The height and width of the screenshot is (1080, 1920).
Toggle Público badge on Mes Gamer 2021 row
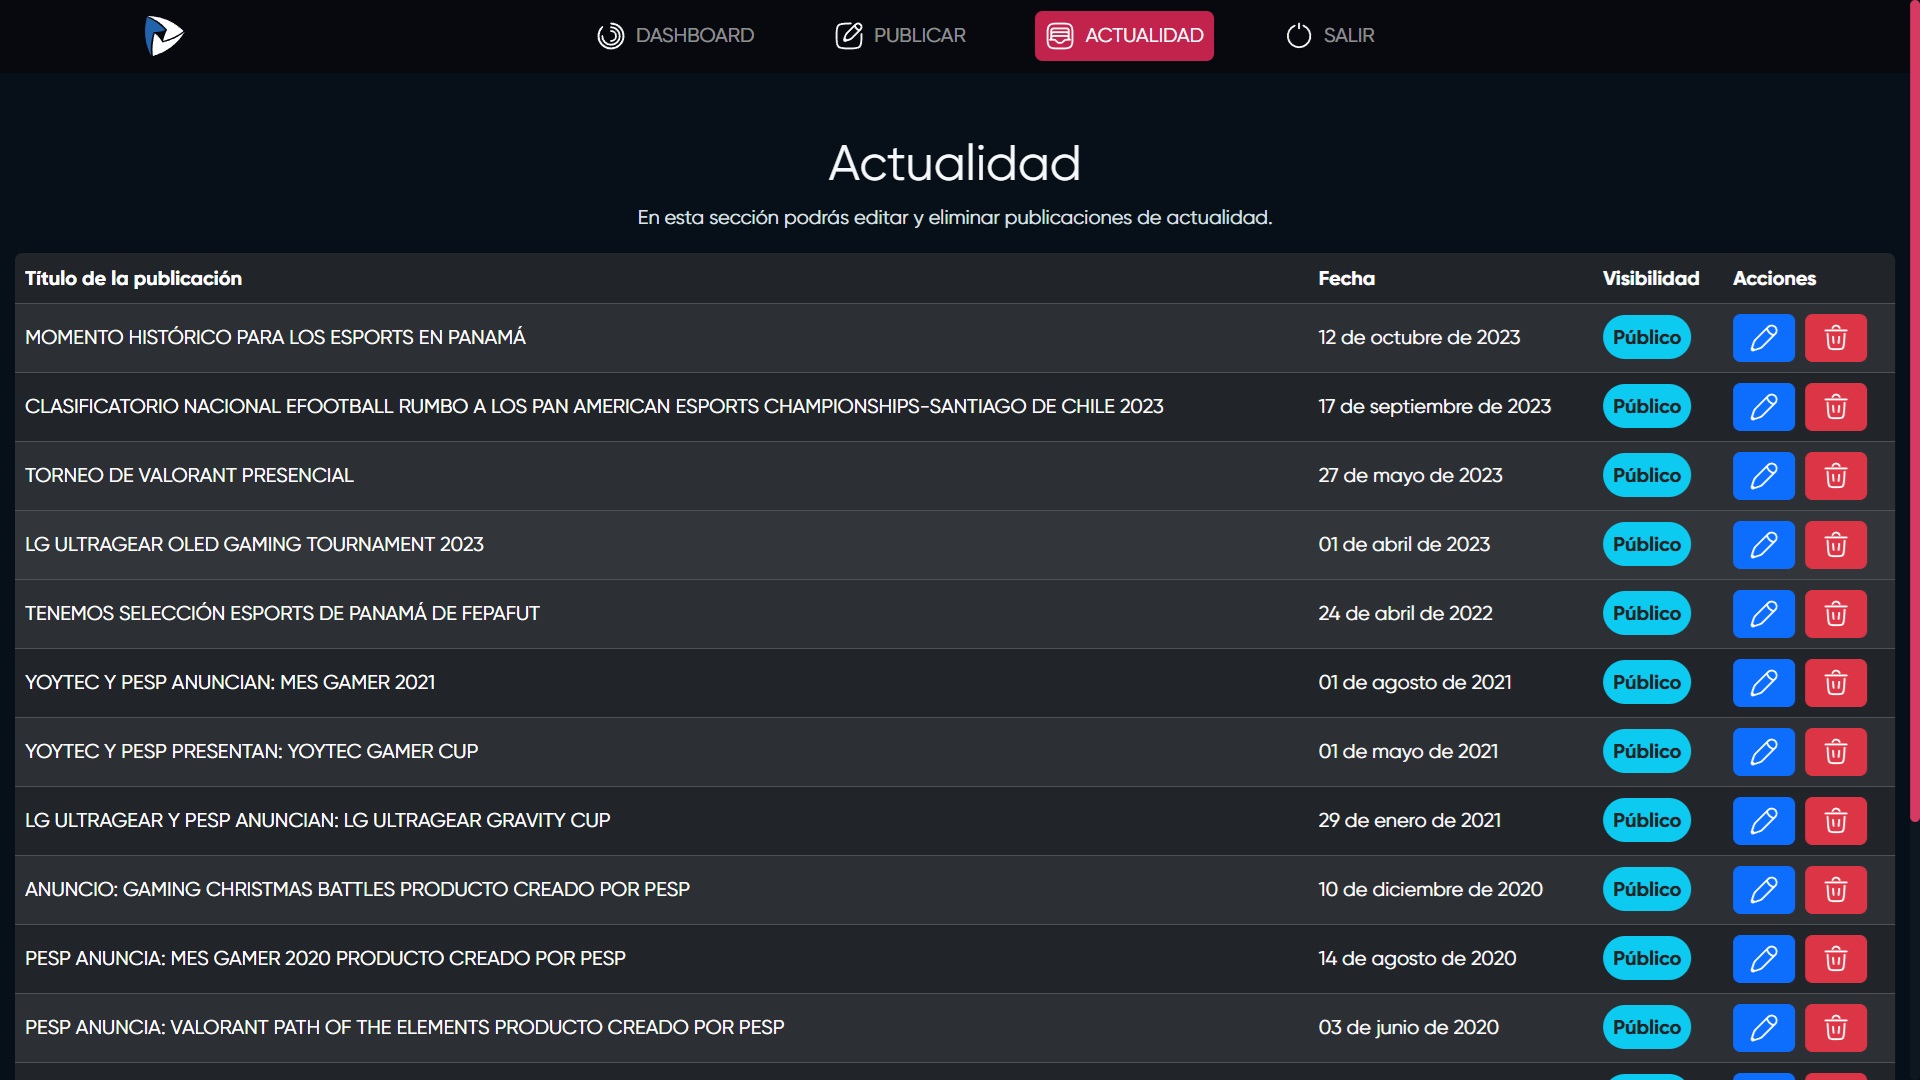(1647, 683)
